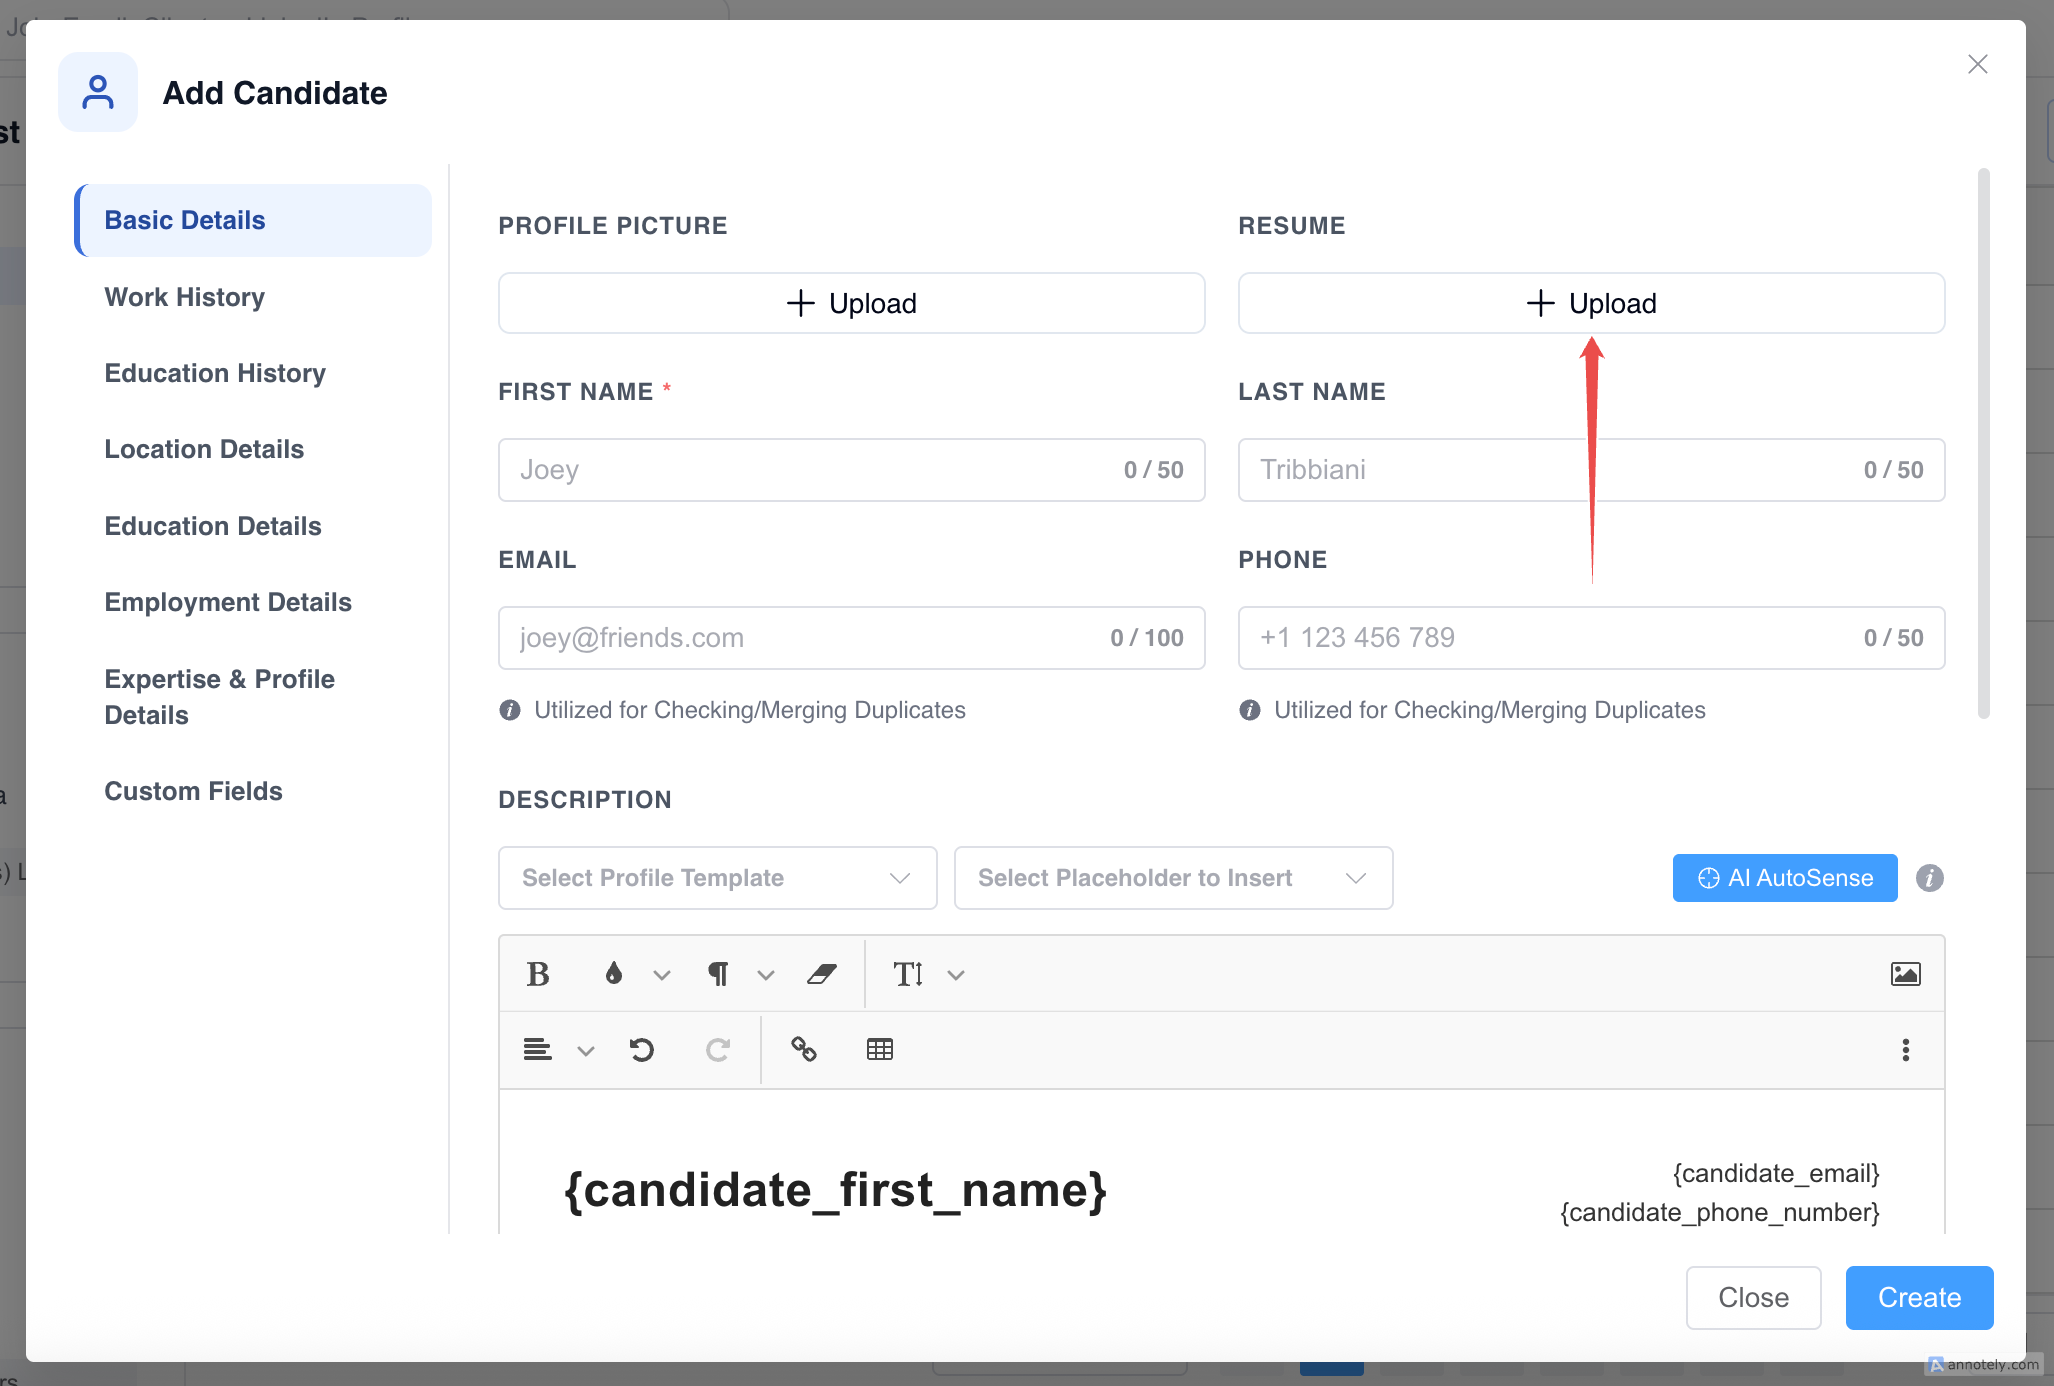Click the {candidate_phone_number} placeholder text
This screenshot has width=2054, height=1386.
[x=1720, y=1212]
